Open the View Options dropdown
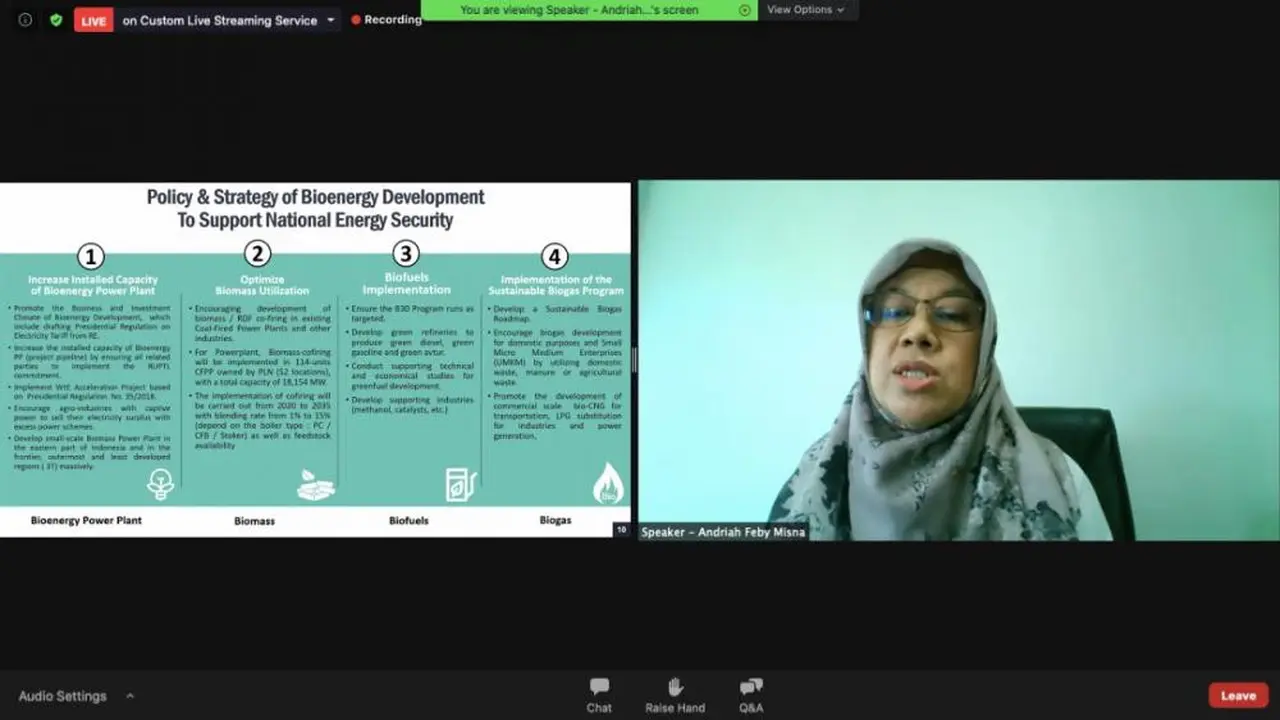This screenshot has height=720, width=1280. [x=806, y=10]
